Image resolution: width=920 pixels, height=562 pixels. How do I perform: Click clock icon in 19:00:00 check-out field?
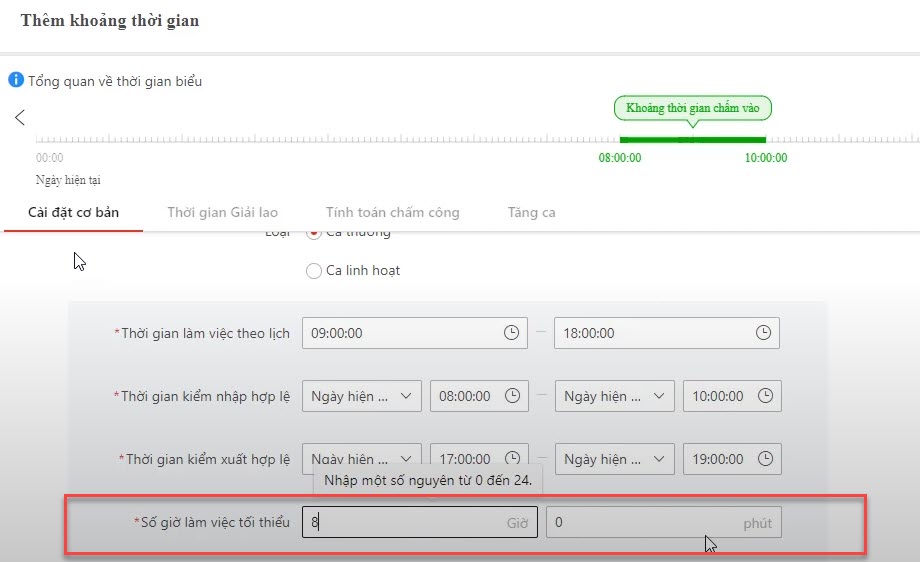(x=765, y=459)
